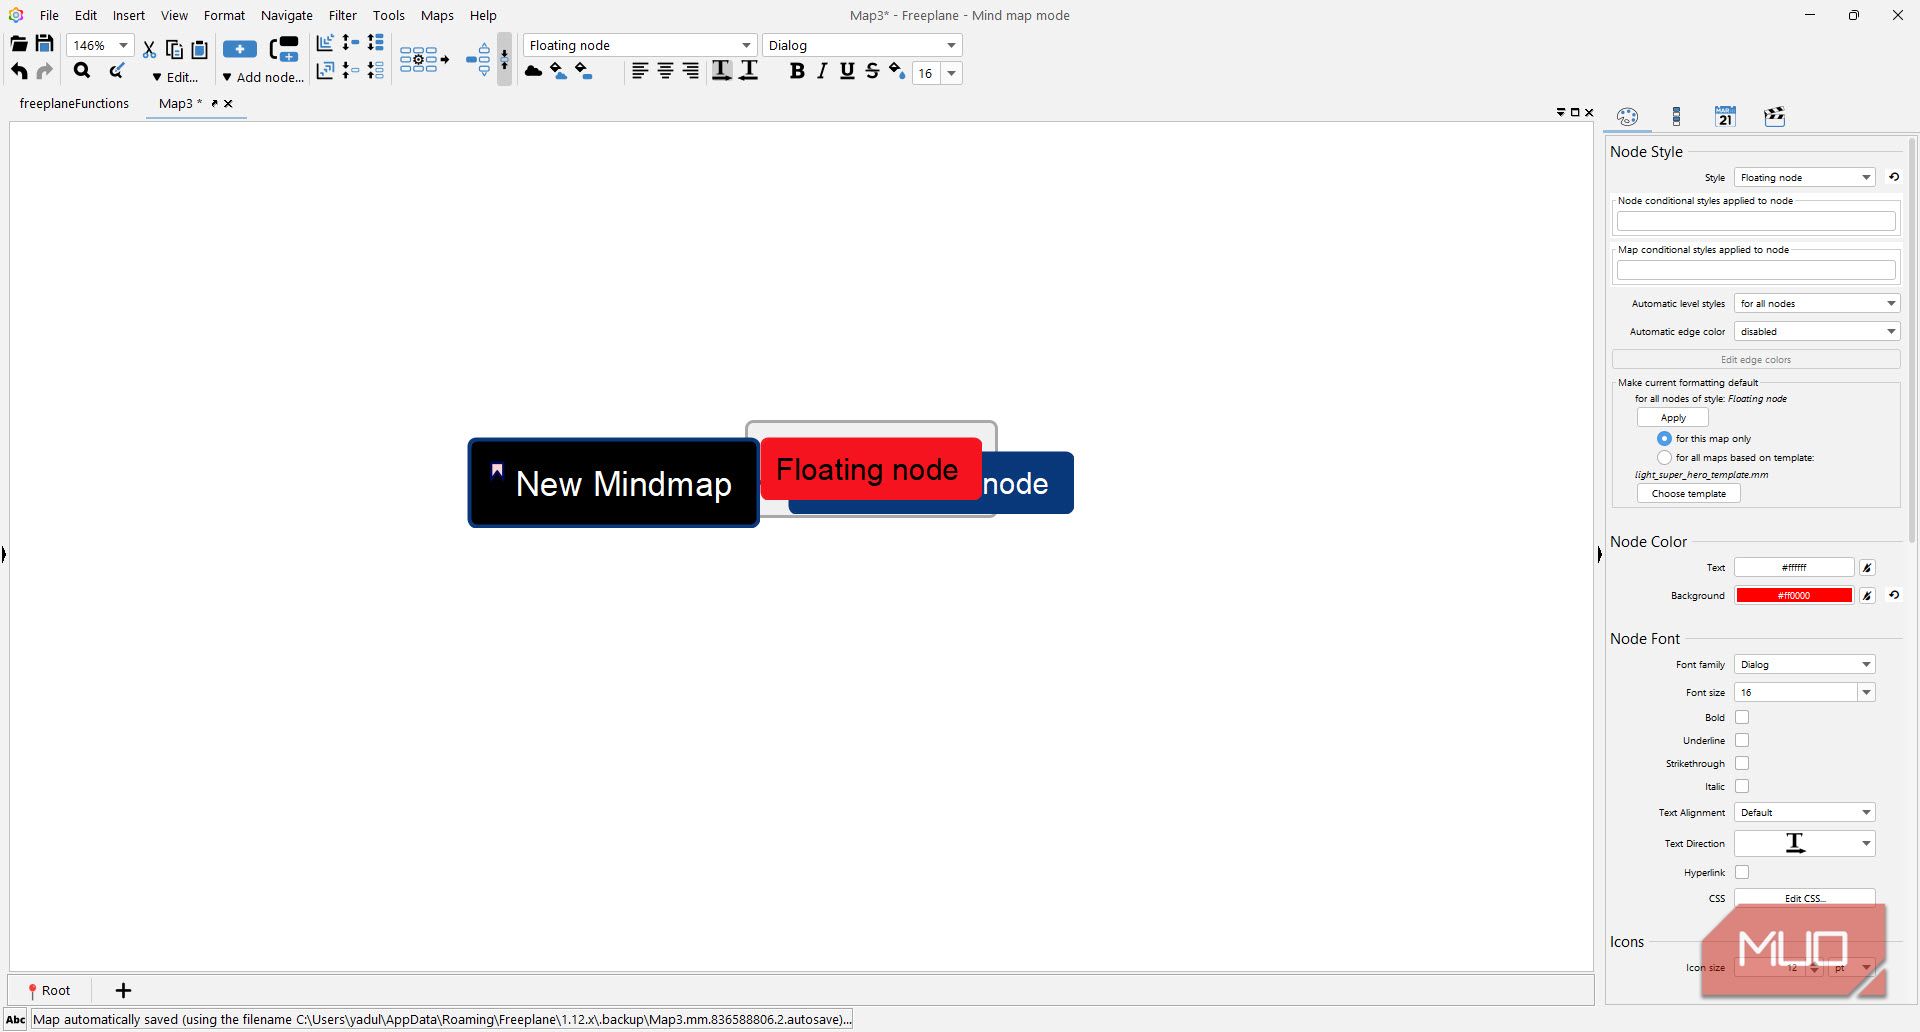Open the calendar tab showing 21
The width and height of the screenshot is (1920, 1032).
pyautogui.click(x=1725, y=116)
